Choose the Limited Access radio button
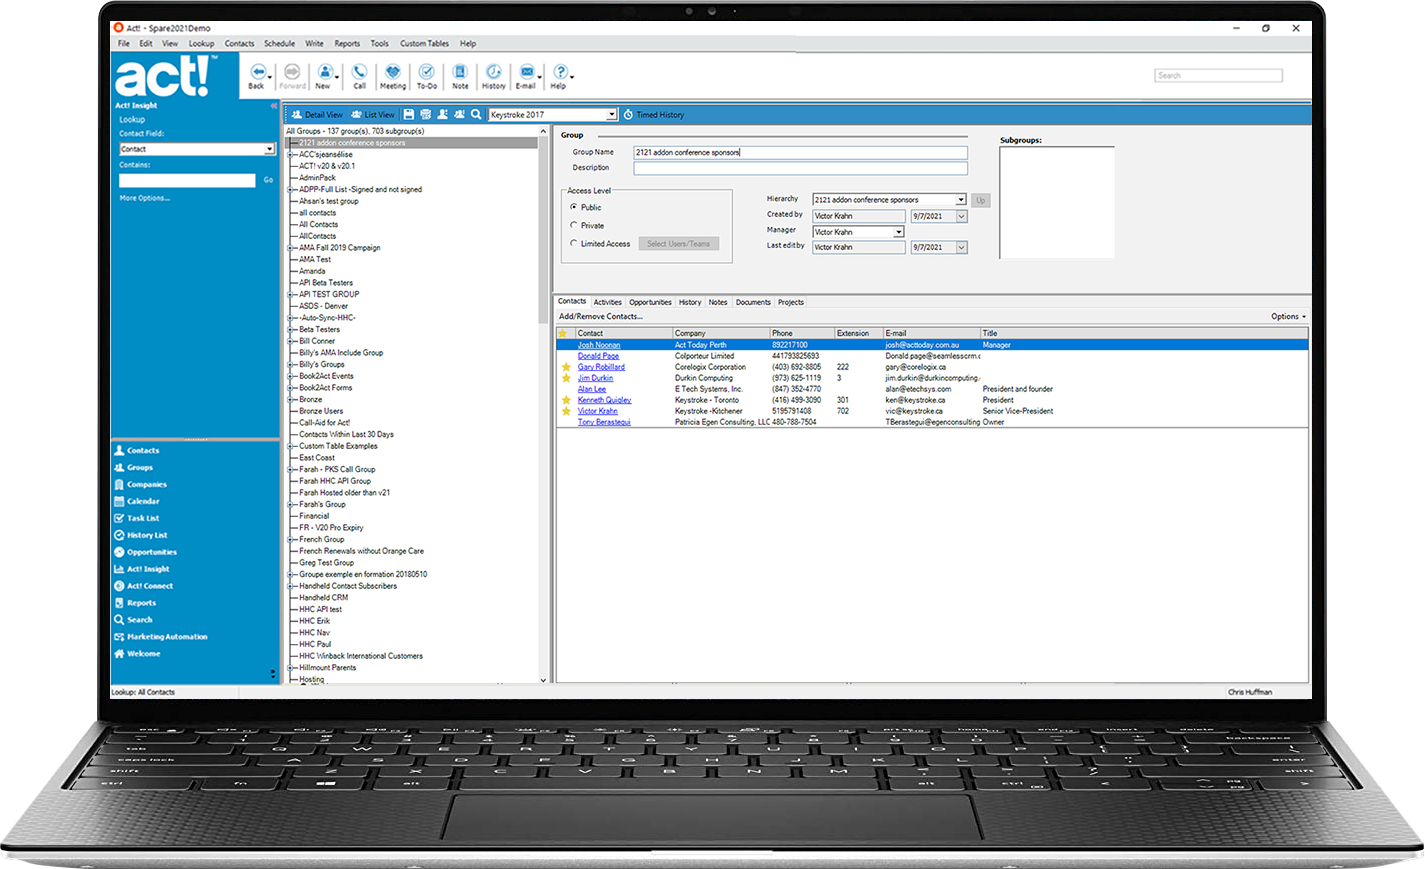 tap(574, 243)
